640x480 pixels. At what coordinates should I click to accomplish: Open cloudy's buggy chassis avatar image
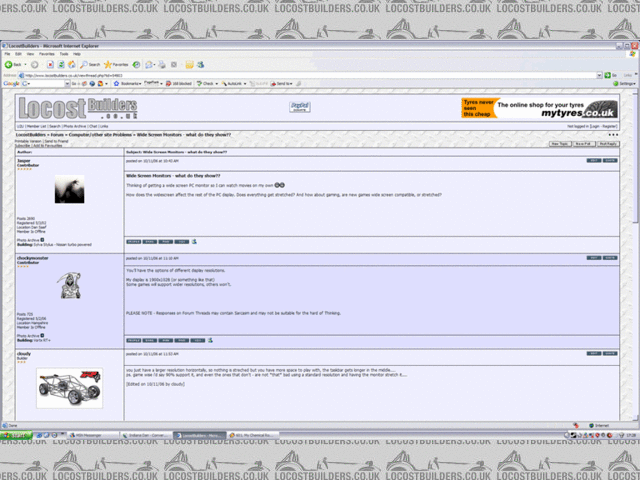click(x=69, y=388)
